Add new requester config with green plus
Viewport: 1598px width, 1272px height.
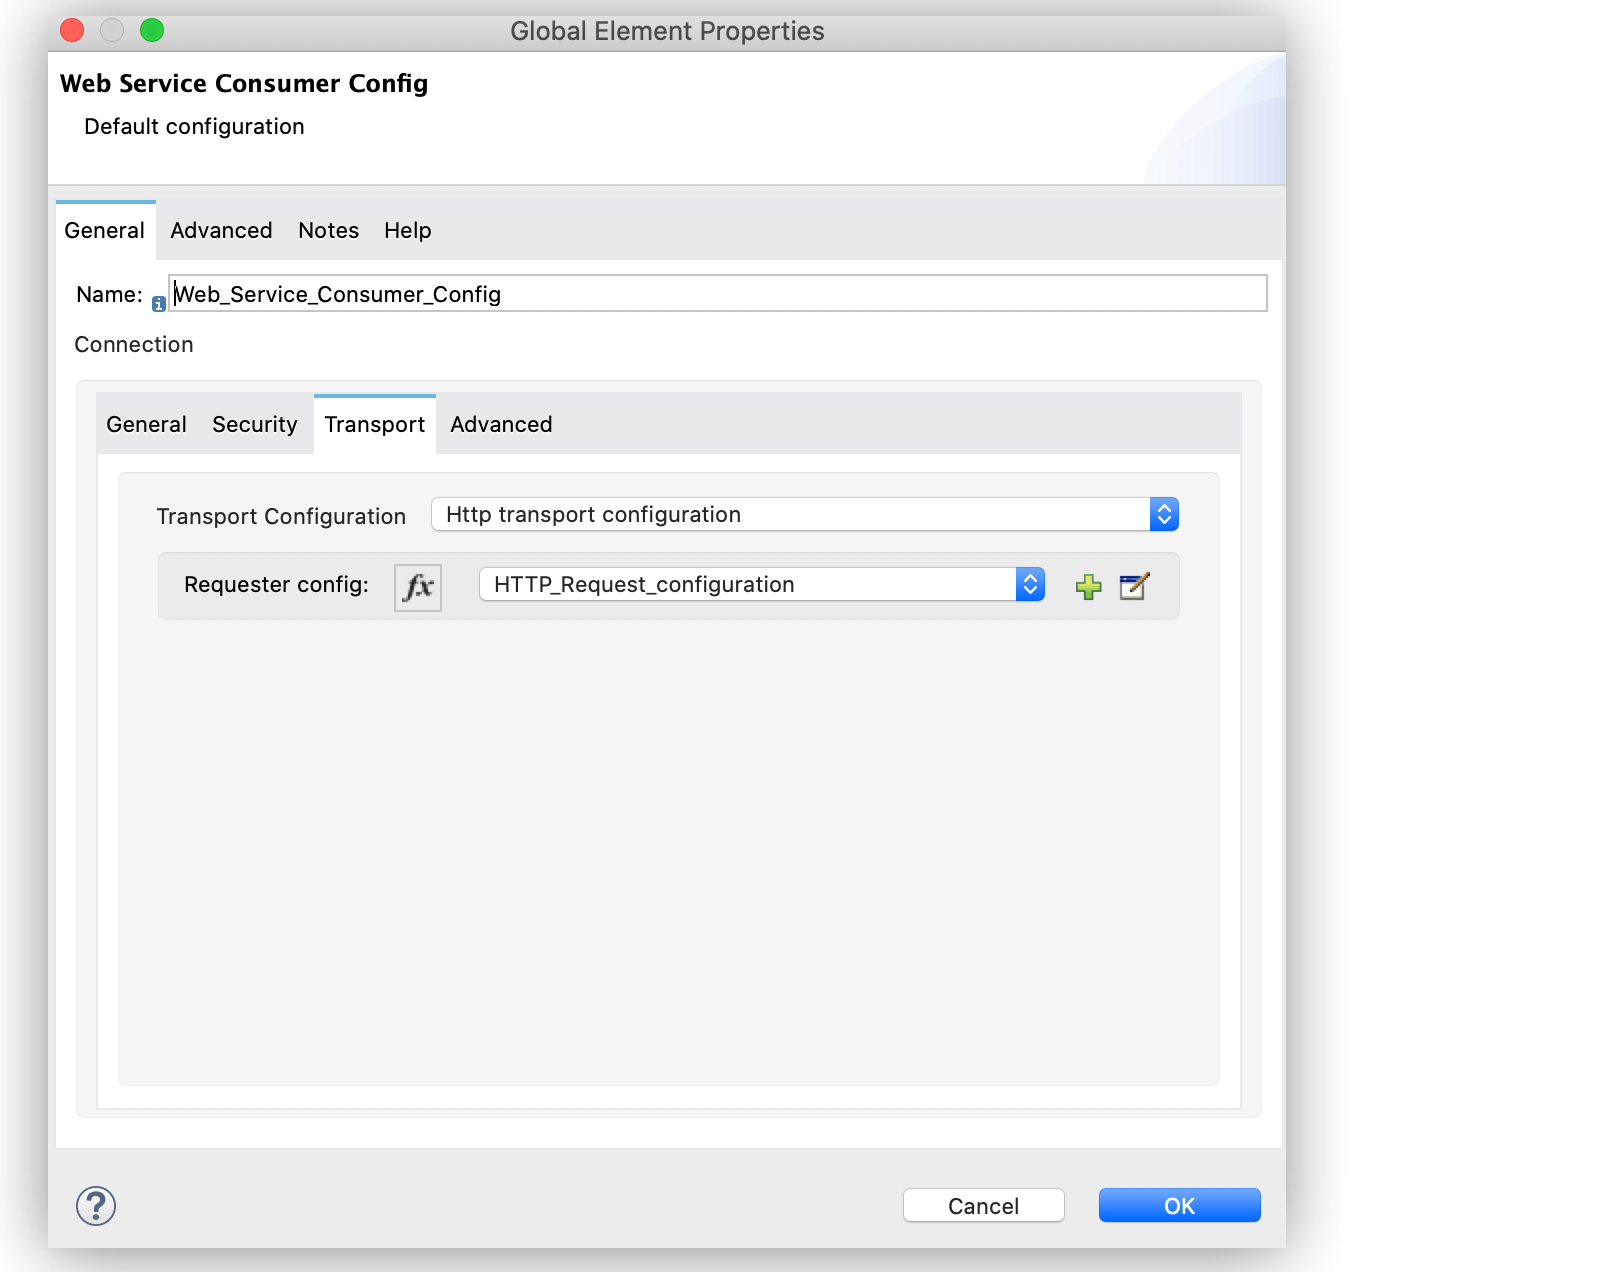pyautogui.click(x=1088, y=587)
